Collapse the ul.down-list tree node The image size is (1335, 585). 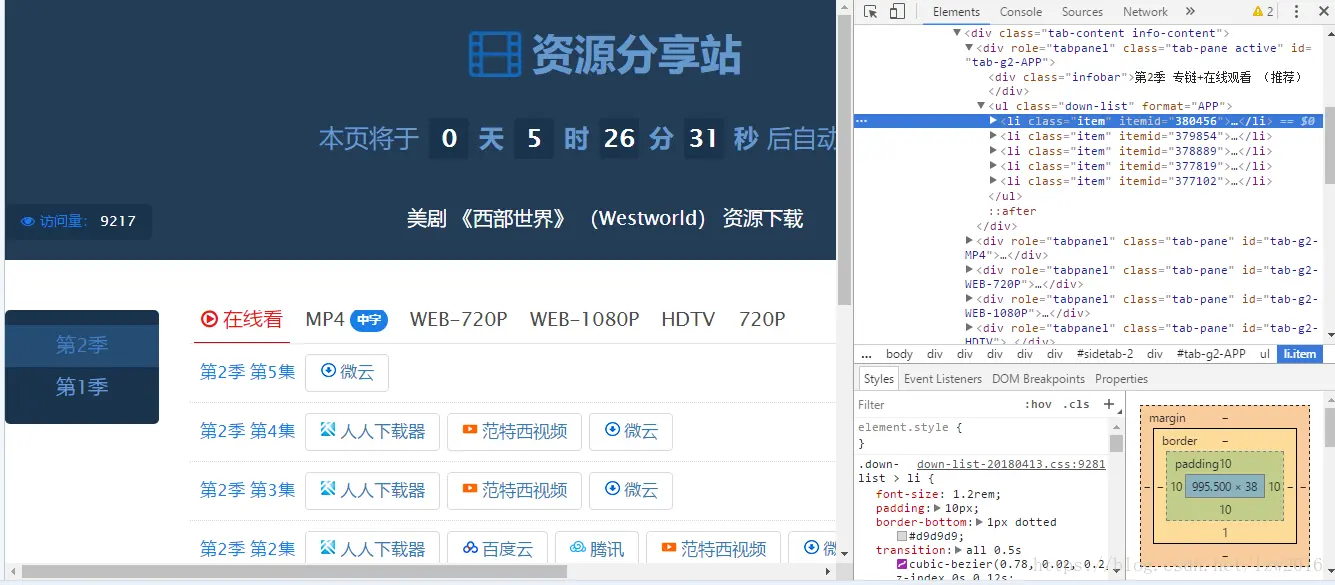pos(981,105)
